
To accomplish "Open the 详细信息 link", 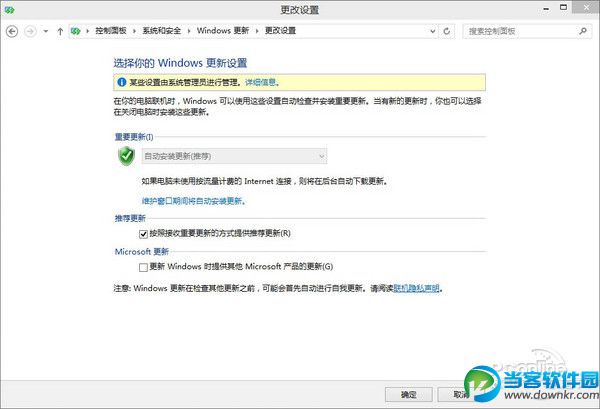I will coord(260,82).
